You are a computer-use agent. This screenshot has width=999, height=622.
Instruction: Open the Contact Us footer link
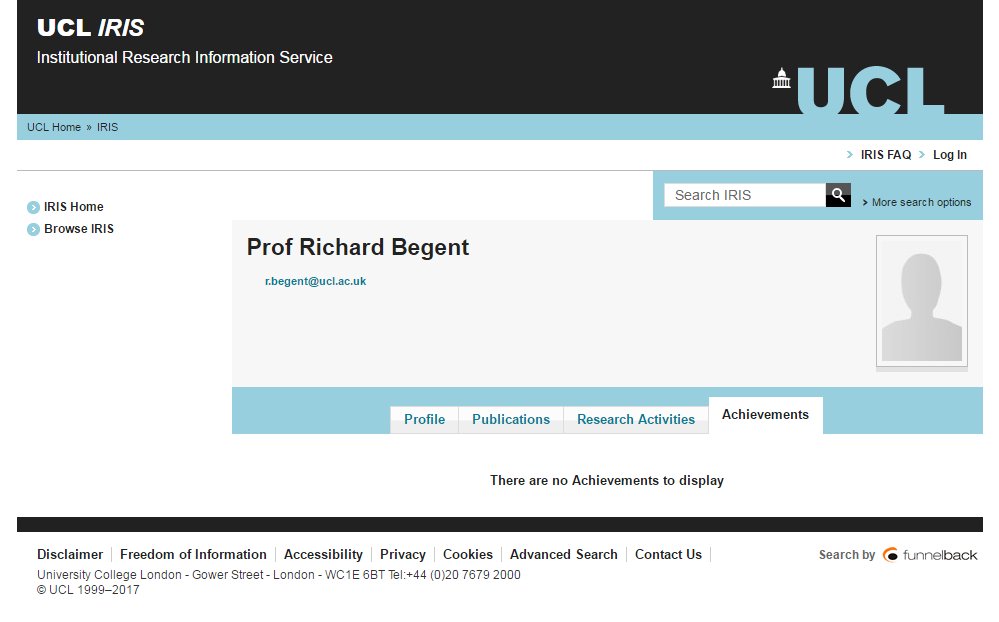click(x=668, y=554)
